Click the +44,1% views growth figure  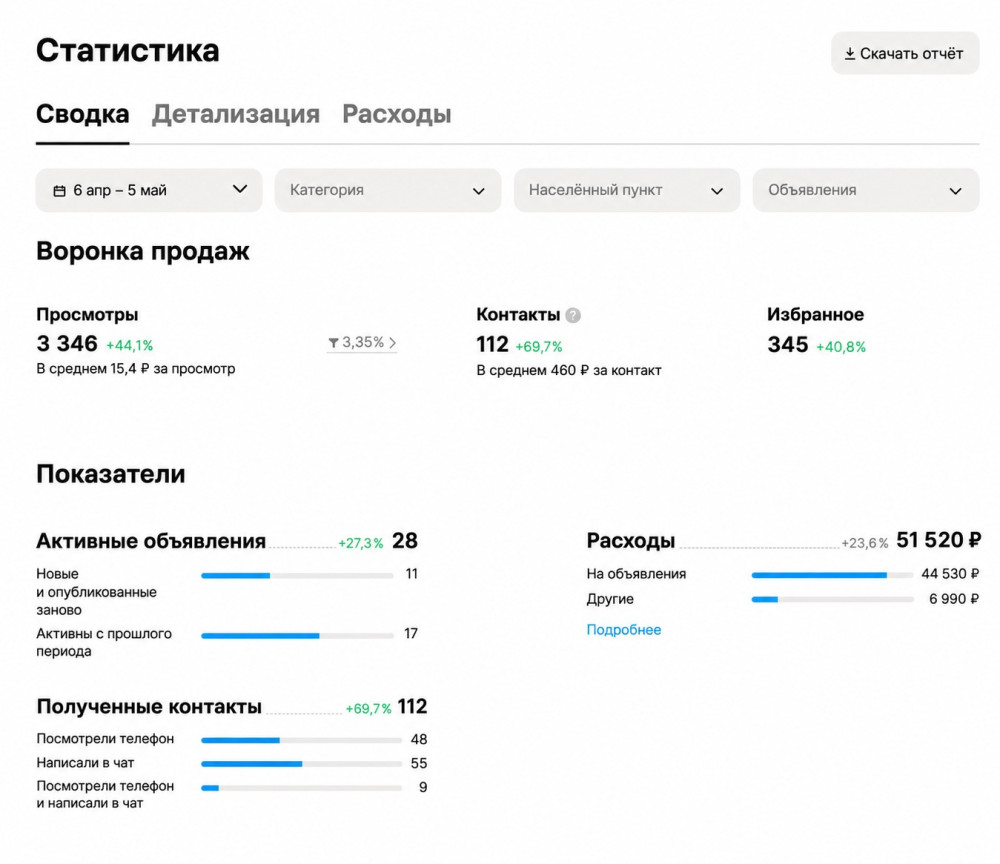tap(129, 346)
